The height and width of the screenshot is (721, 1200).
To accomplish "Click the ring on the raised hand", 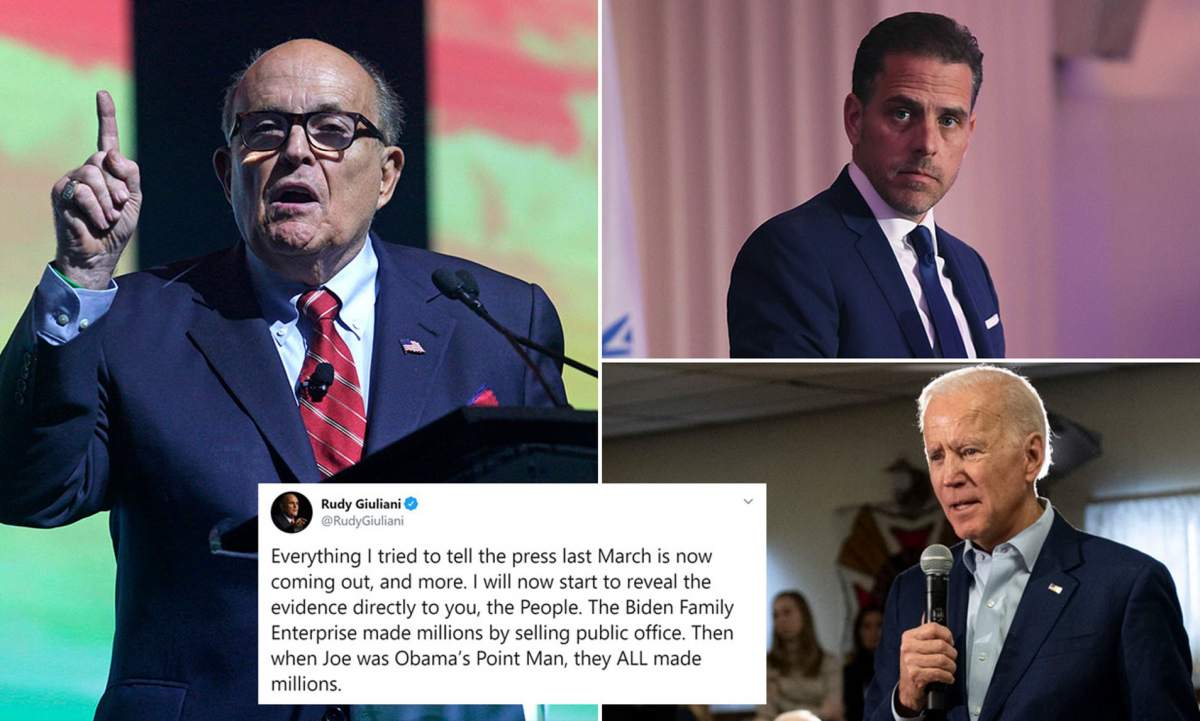I will pyautogui.click(x=68, y=190).
